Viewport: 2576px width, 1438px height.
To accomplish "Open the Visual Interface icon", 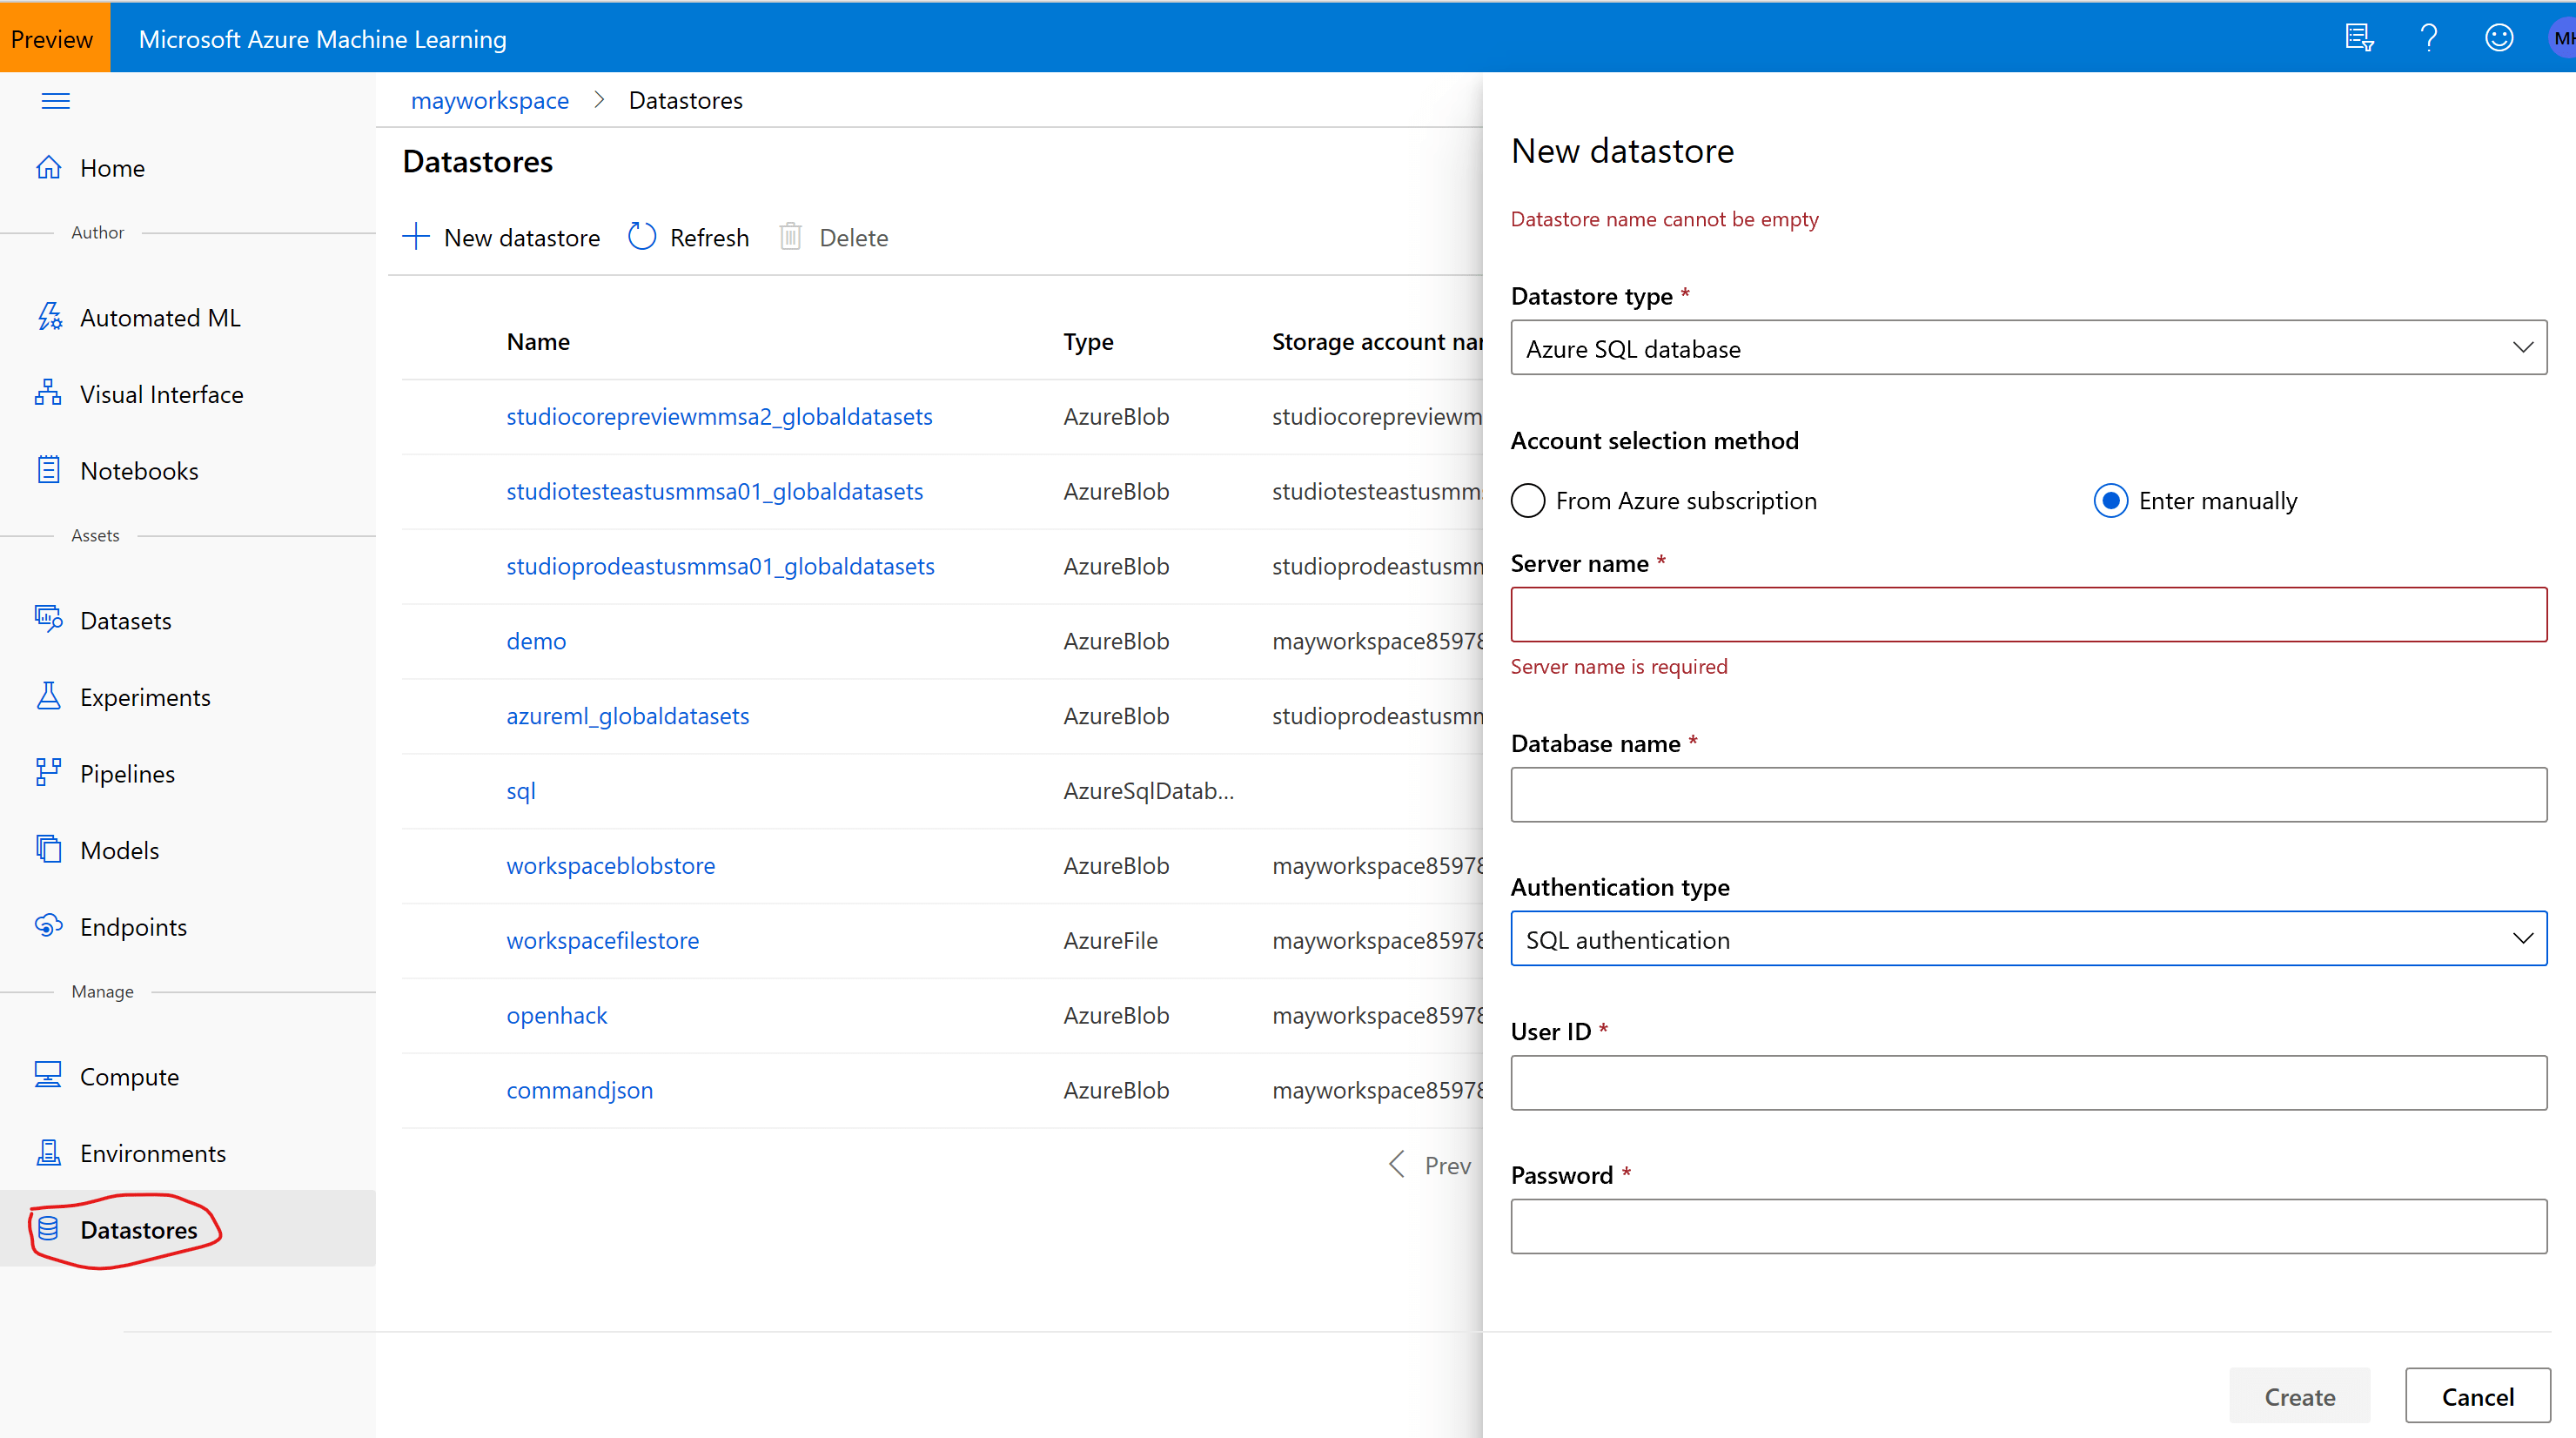I will (49, 394).
